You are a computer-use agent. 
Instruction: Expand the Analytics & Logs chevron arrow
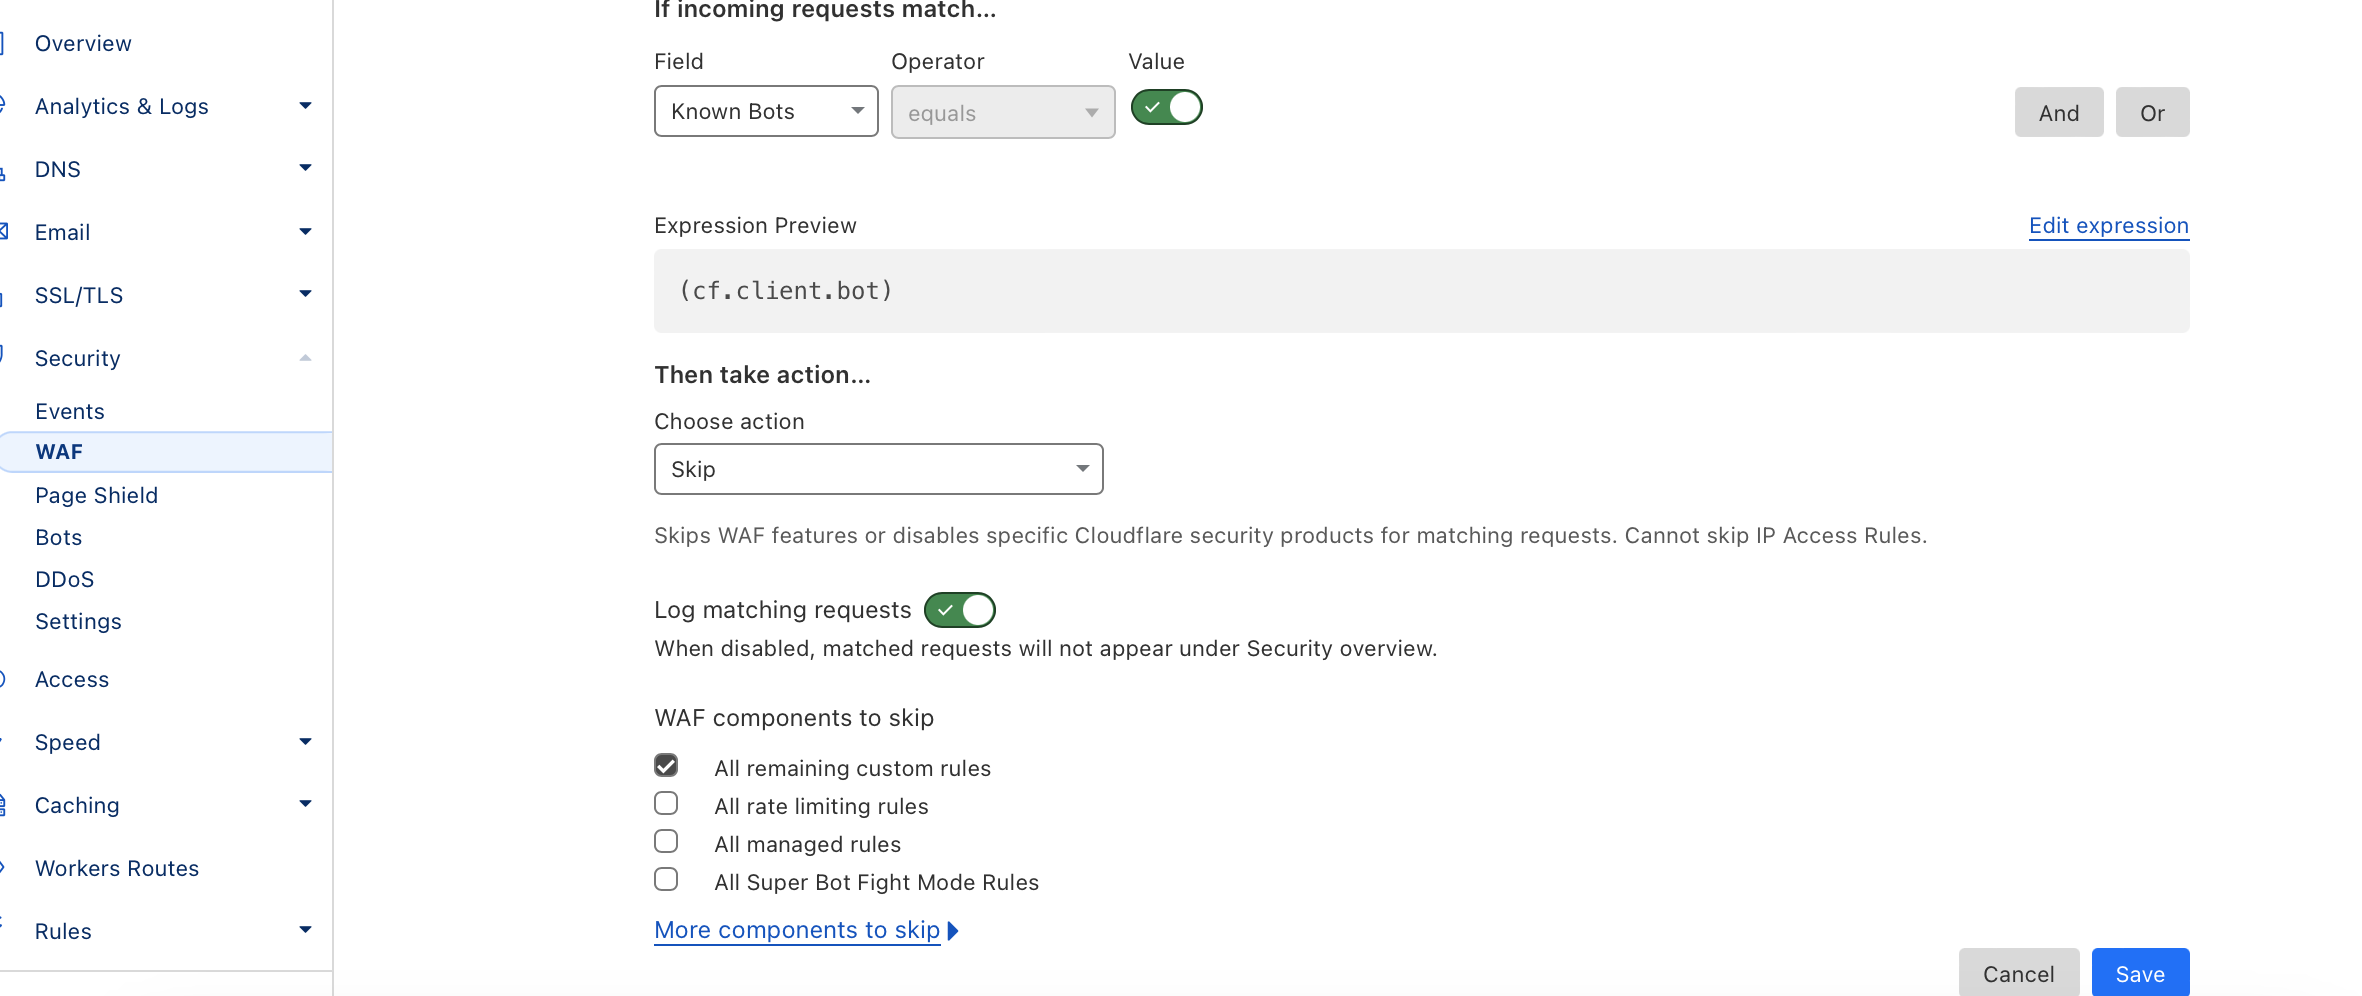(305, 106)
